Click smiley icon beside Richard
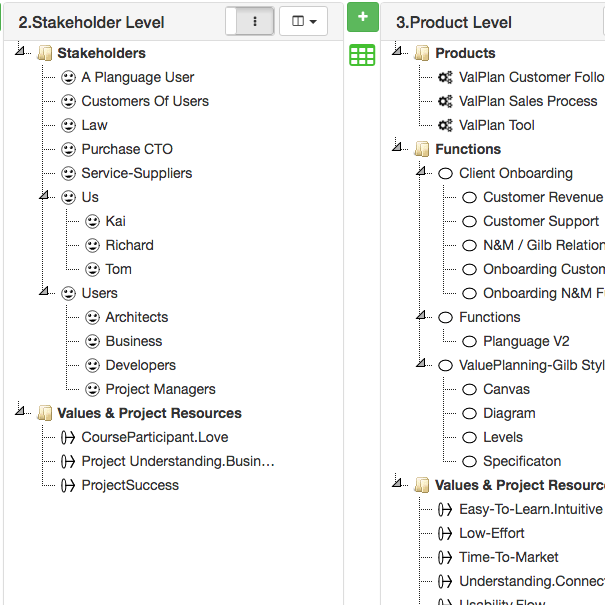Image resolution: width=605 pixels, height=605 pixels. [93, 245]
